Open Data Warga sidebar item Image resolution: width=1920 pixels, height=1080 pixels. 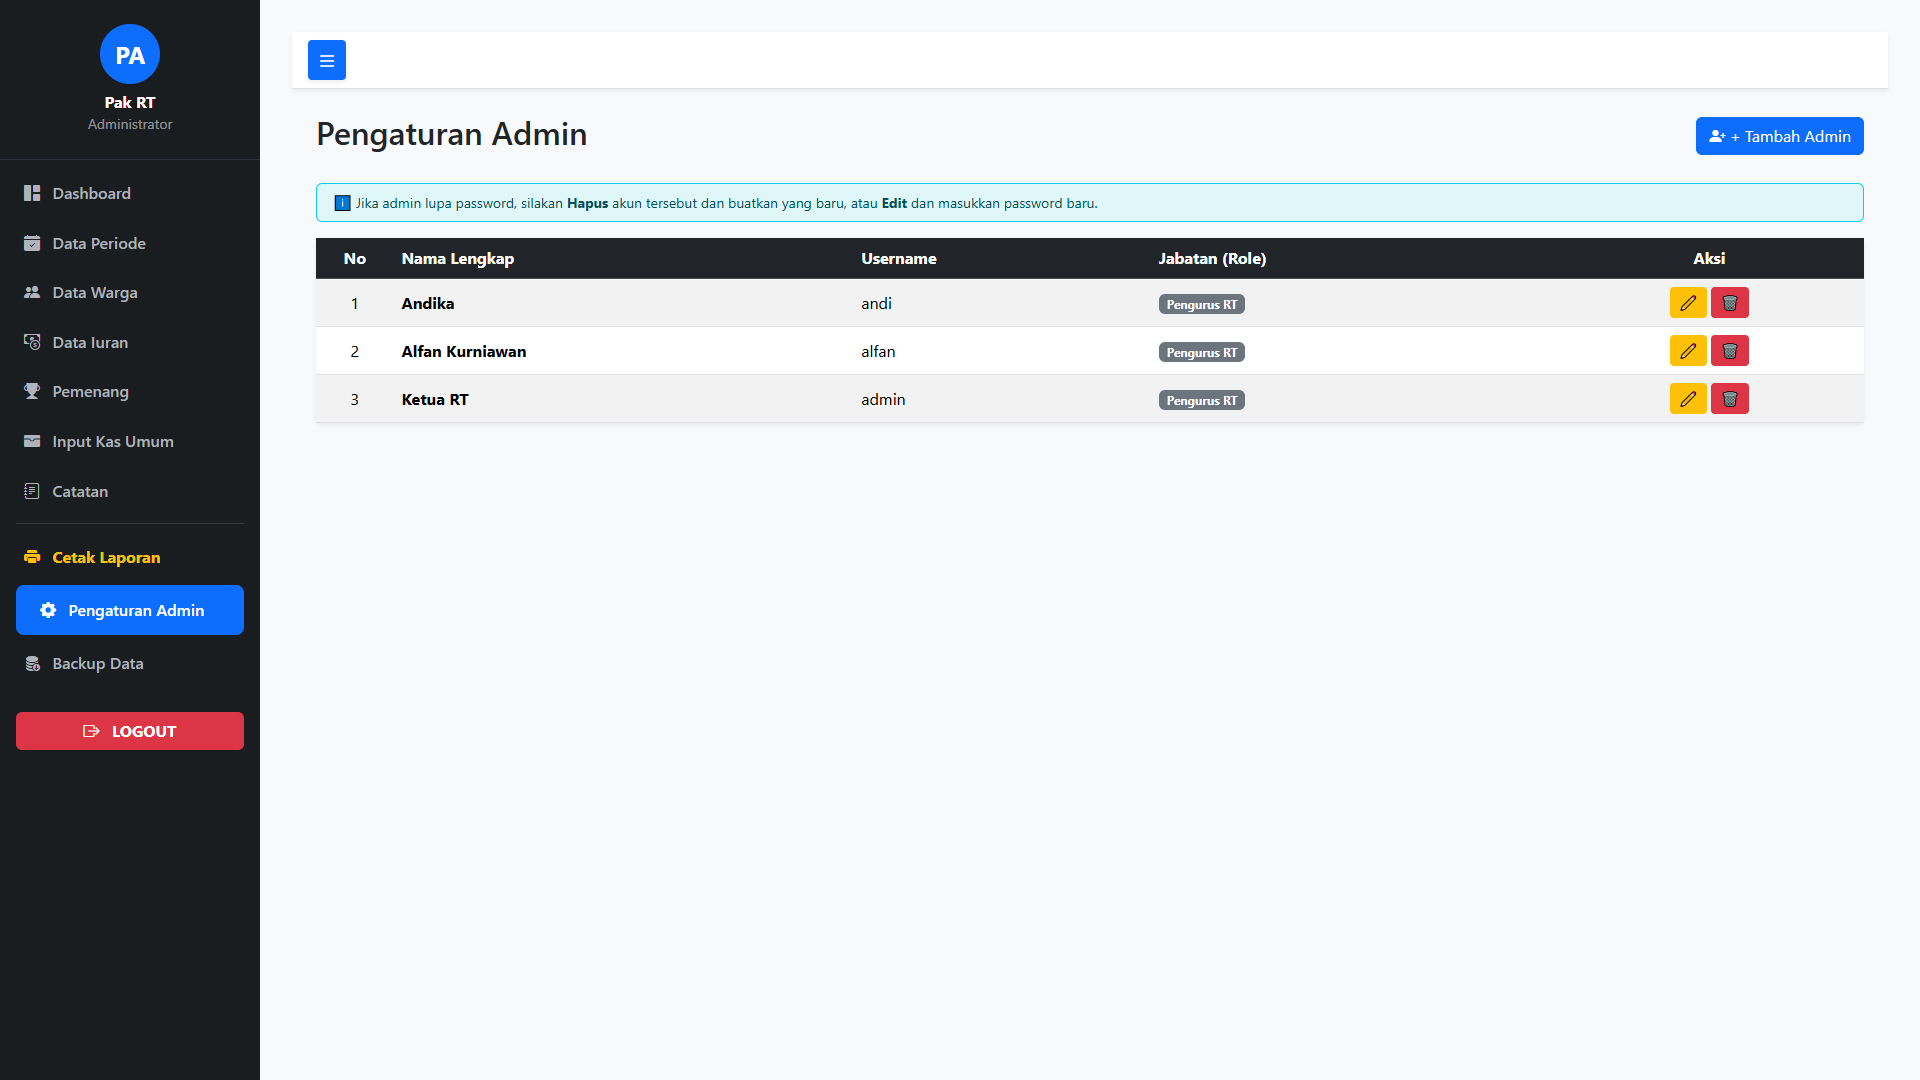click(94, 293)
